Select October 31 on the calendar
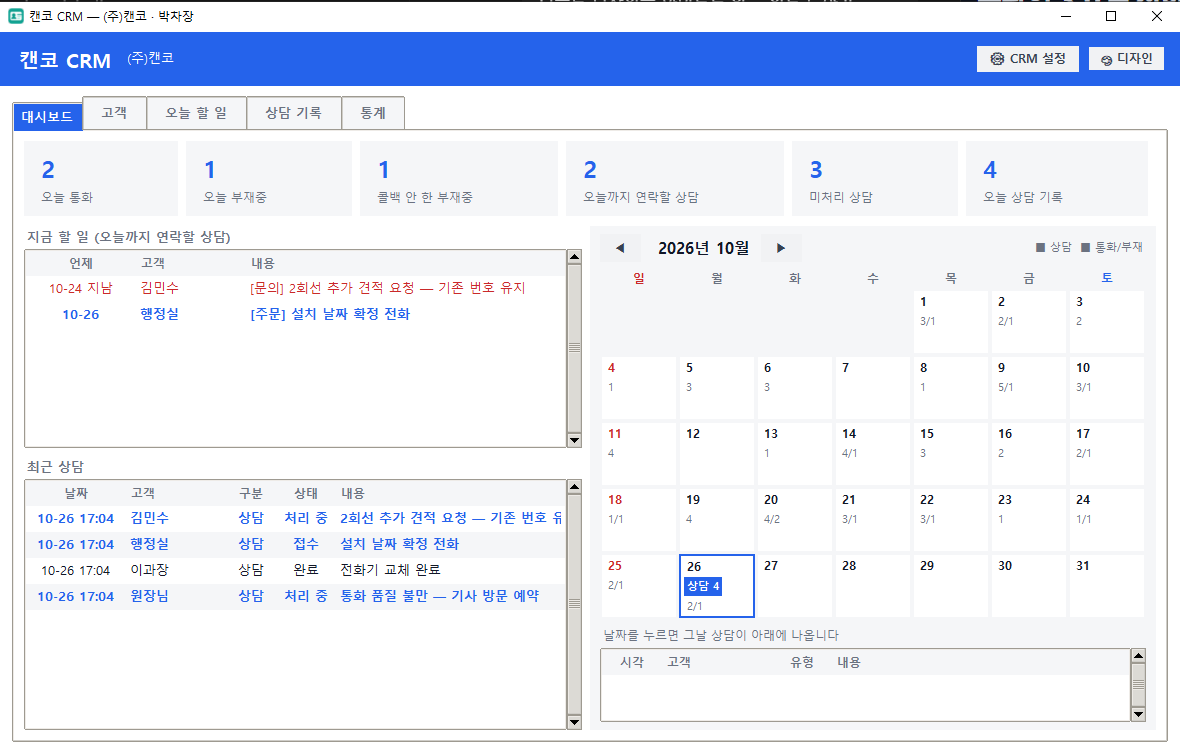 1107,586
